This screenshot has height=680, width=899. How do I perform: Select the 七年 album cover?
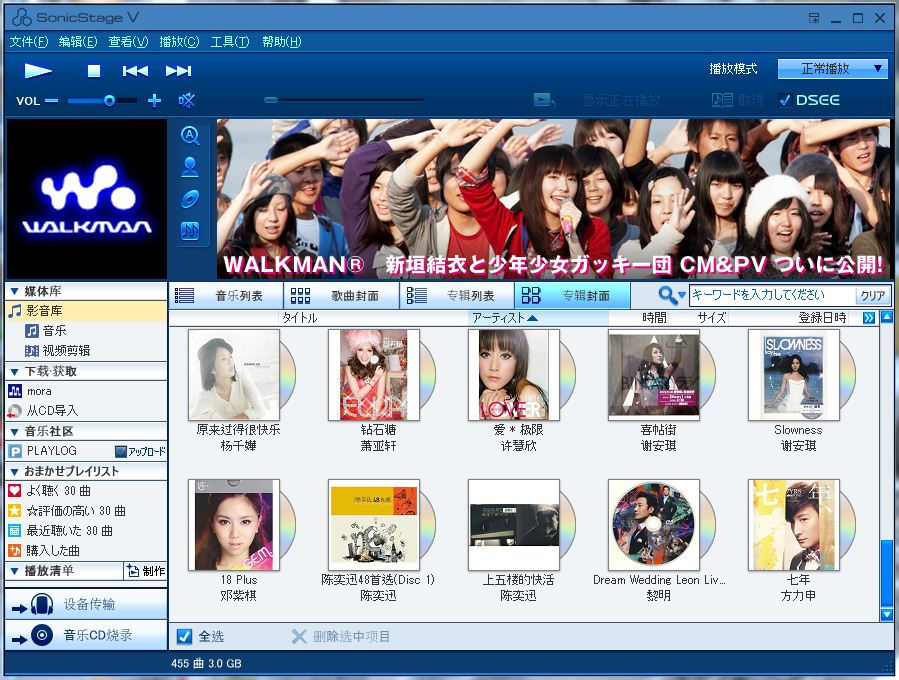[794, 525]
